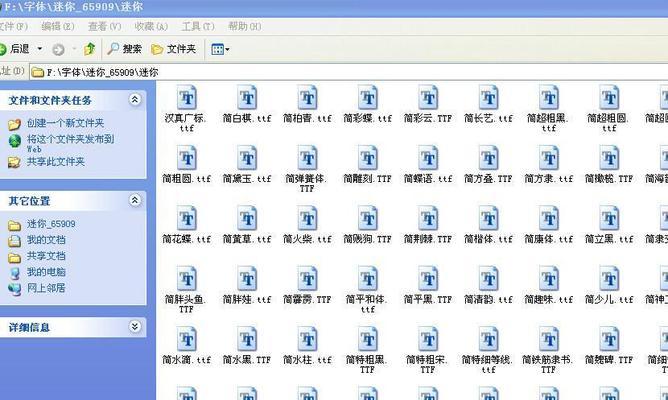668x400 pixels.
Task: Select the file name 简橄榄.TTF
Action: [x=609, y=179]
